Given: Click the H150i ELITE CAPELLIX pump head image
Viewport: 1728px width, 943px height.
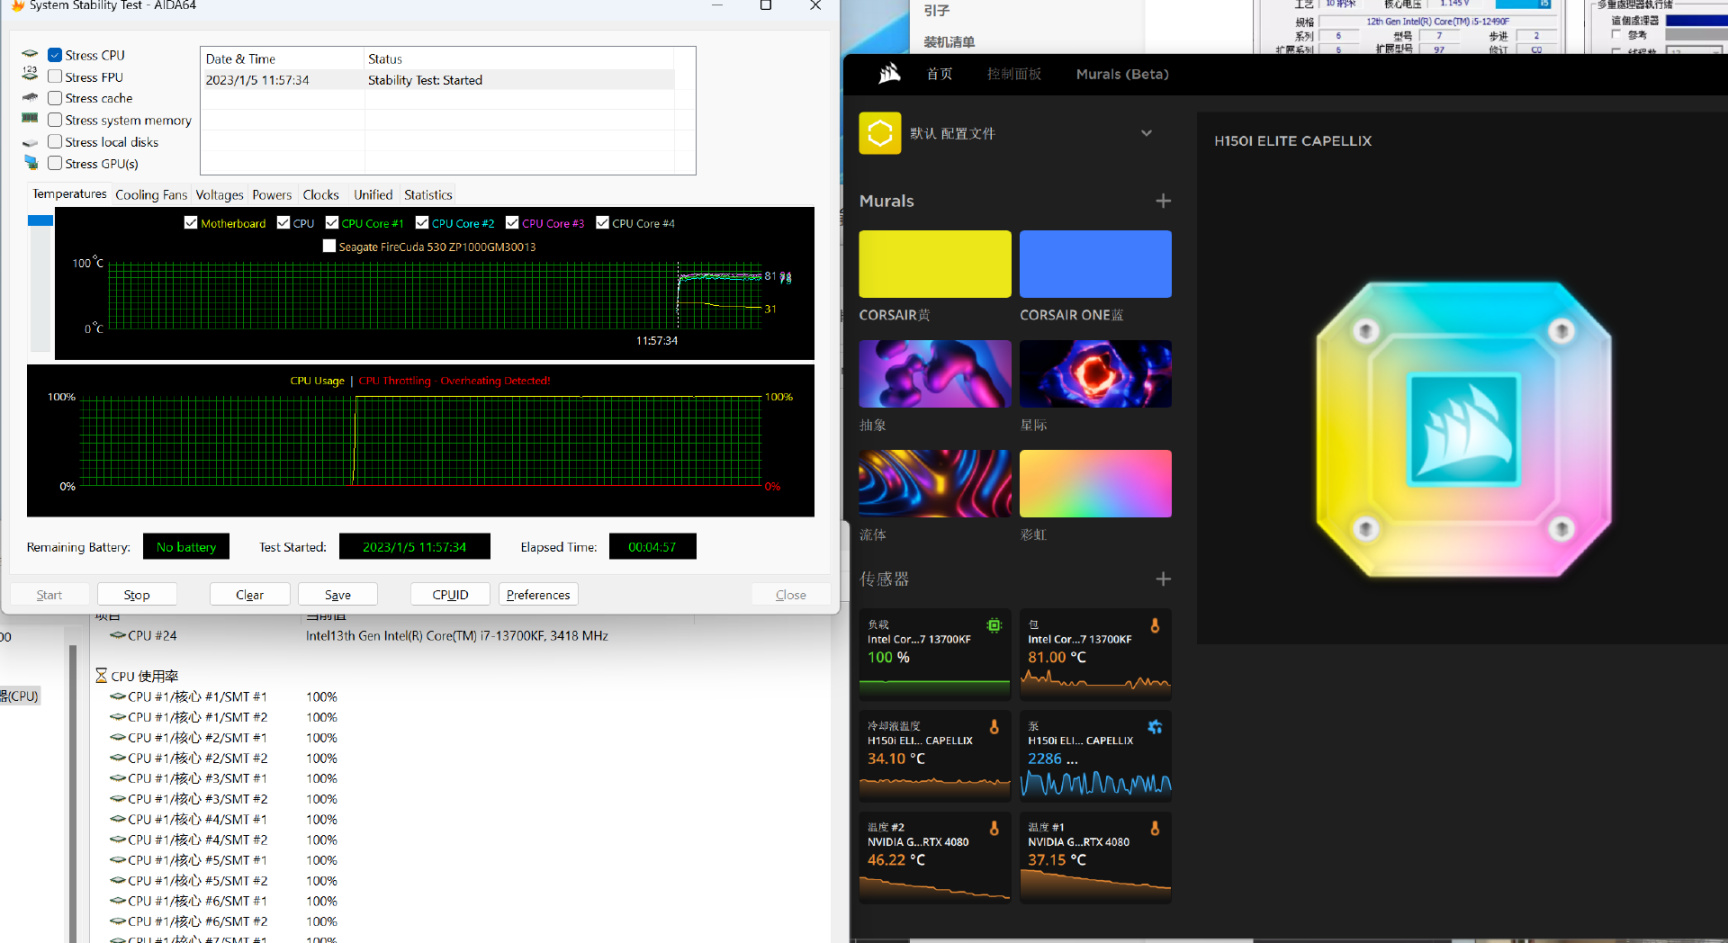Looking at the screenshot, I should coord(1463,430).
